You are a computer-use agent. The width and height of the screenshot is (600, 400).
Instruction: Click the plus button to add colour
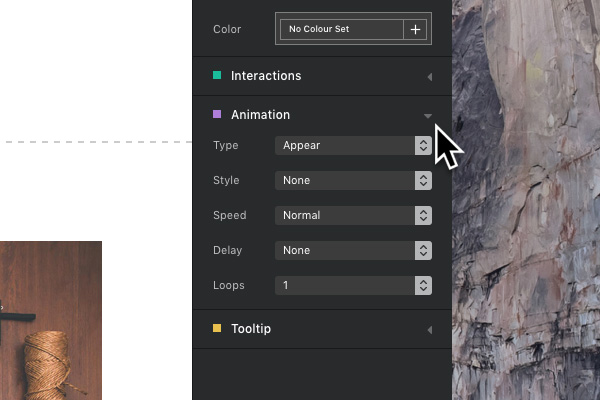pos(415,29)
